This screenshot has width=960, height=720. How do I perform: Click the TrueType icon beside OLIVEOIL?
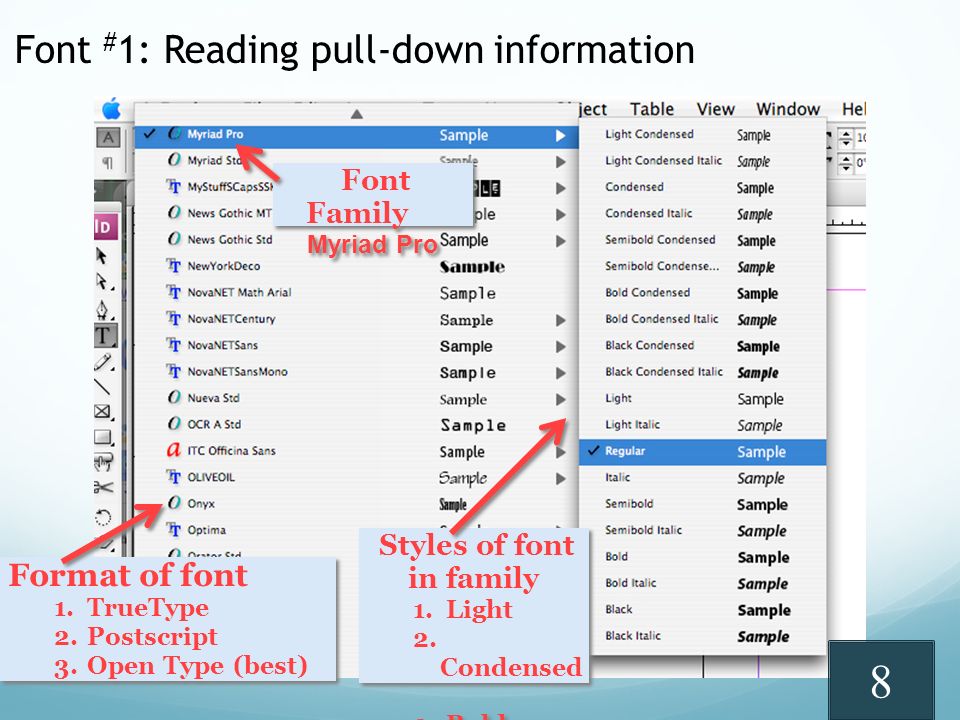[174, 476]
